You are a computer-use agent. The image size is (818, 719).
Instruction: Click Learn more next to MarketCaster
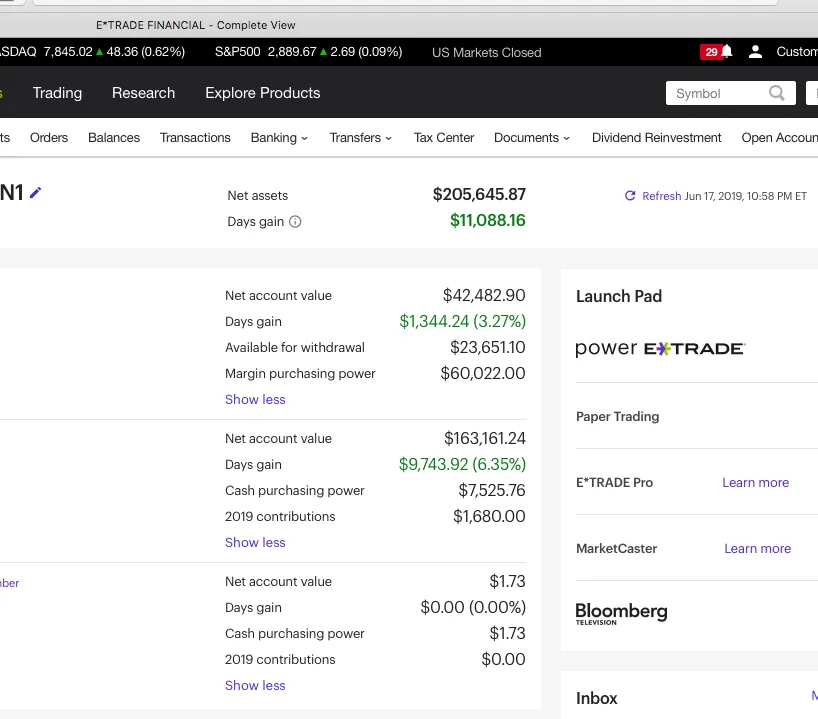757,548
